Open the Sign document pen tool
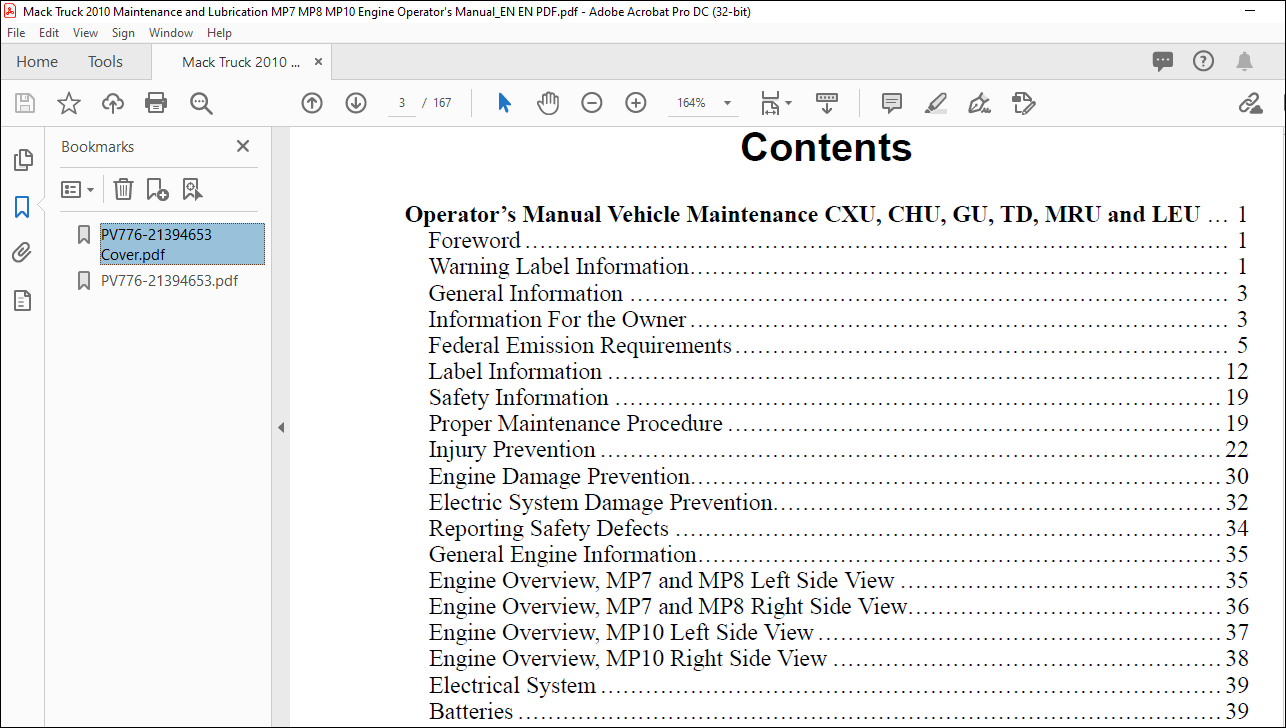The width and height of the screenshot is (1286, 728). [x=980, y=103]
